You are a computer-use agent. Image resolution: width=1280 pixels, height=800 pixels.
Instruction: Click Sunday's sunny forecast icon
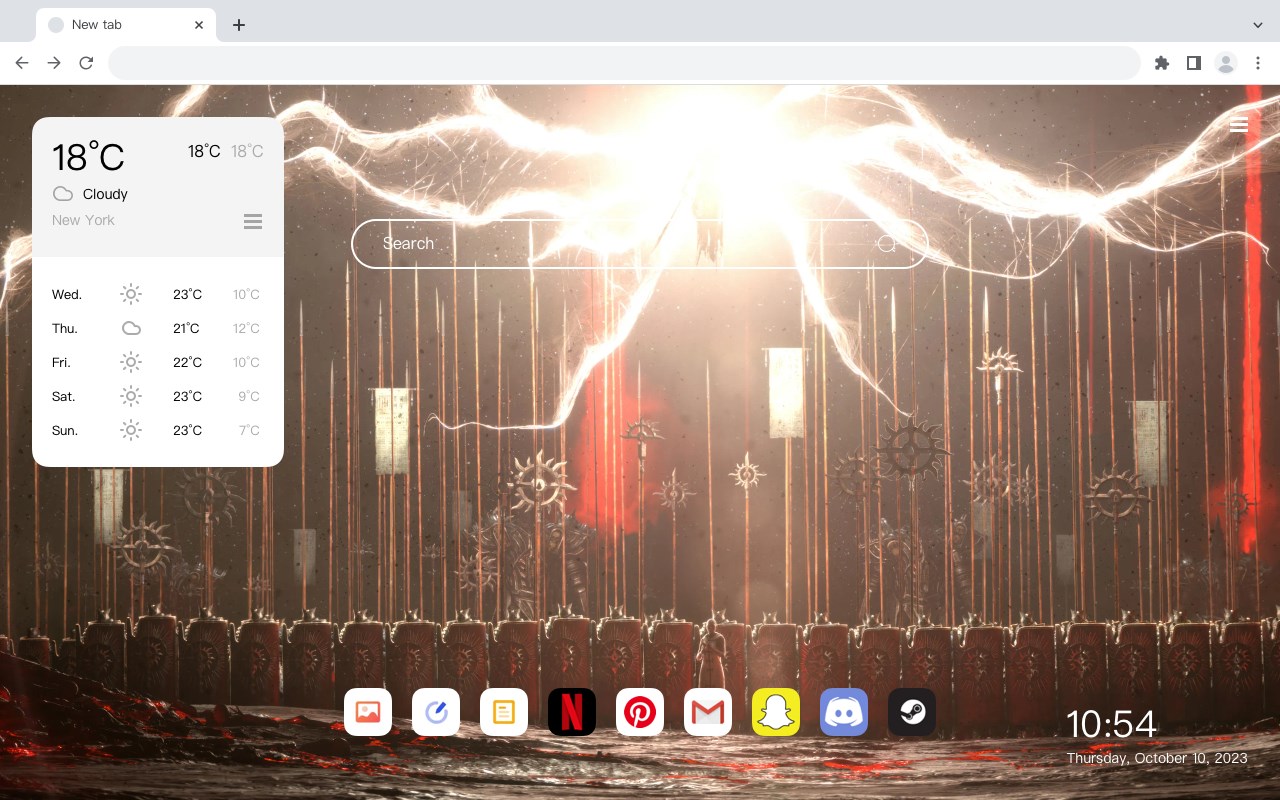[x=131, y=430]
